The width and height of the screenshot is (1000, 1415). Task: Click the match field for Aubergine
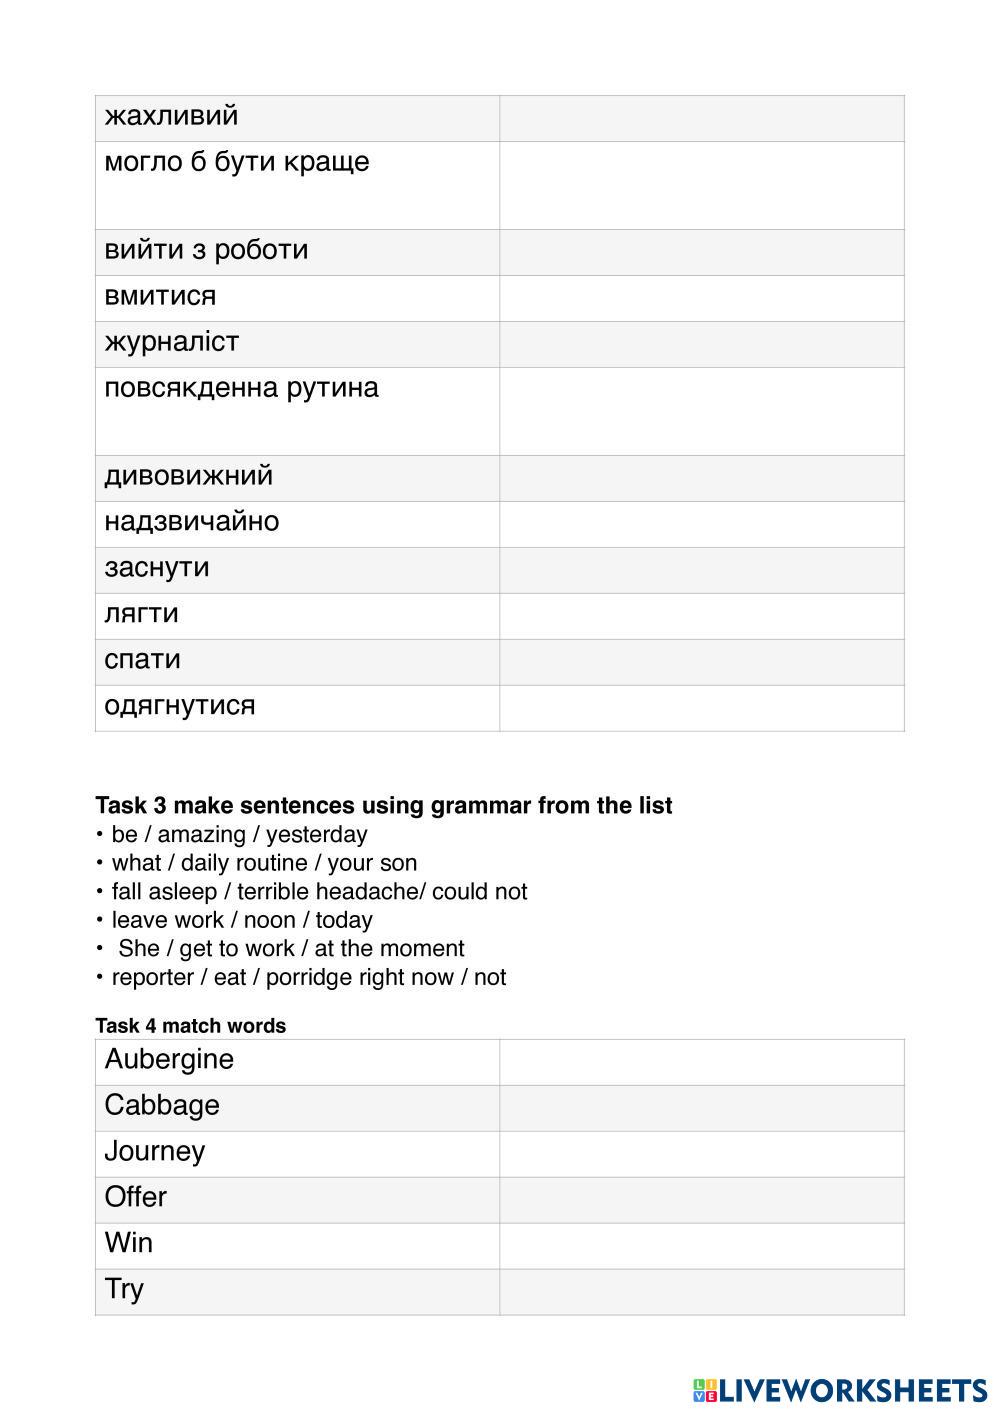click(x=701, y=1062)
